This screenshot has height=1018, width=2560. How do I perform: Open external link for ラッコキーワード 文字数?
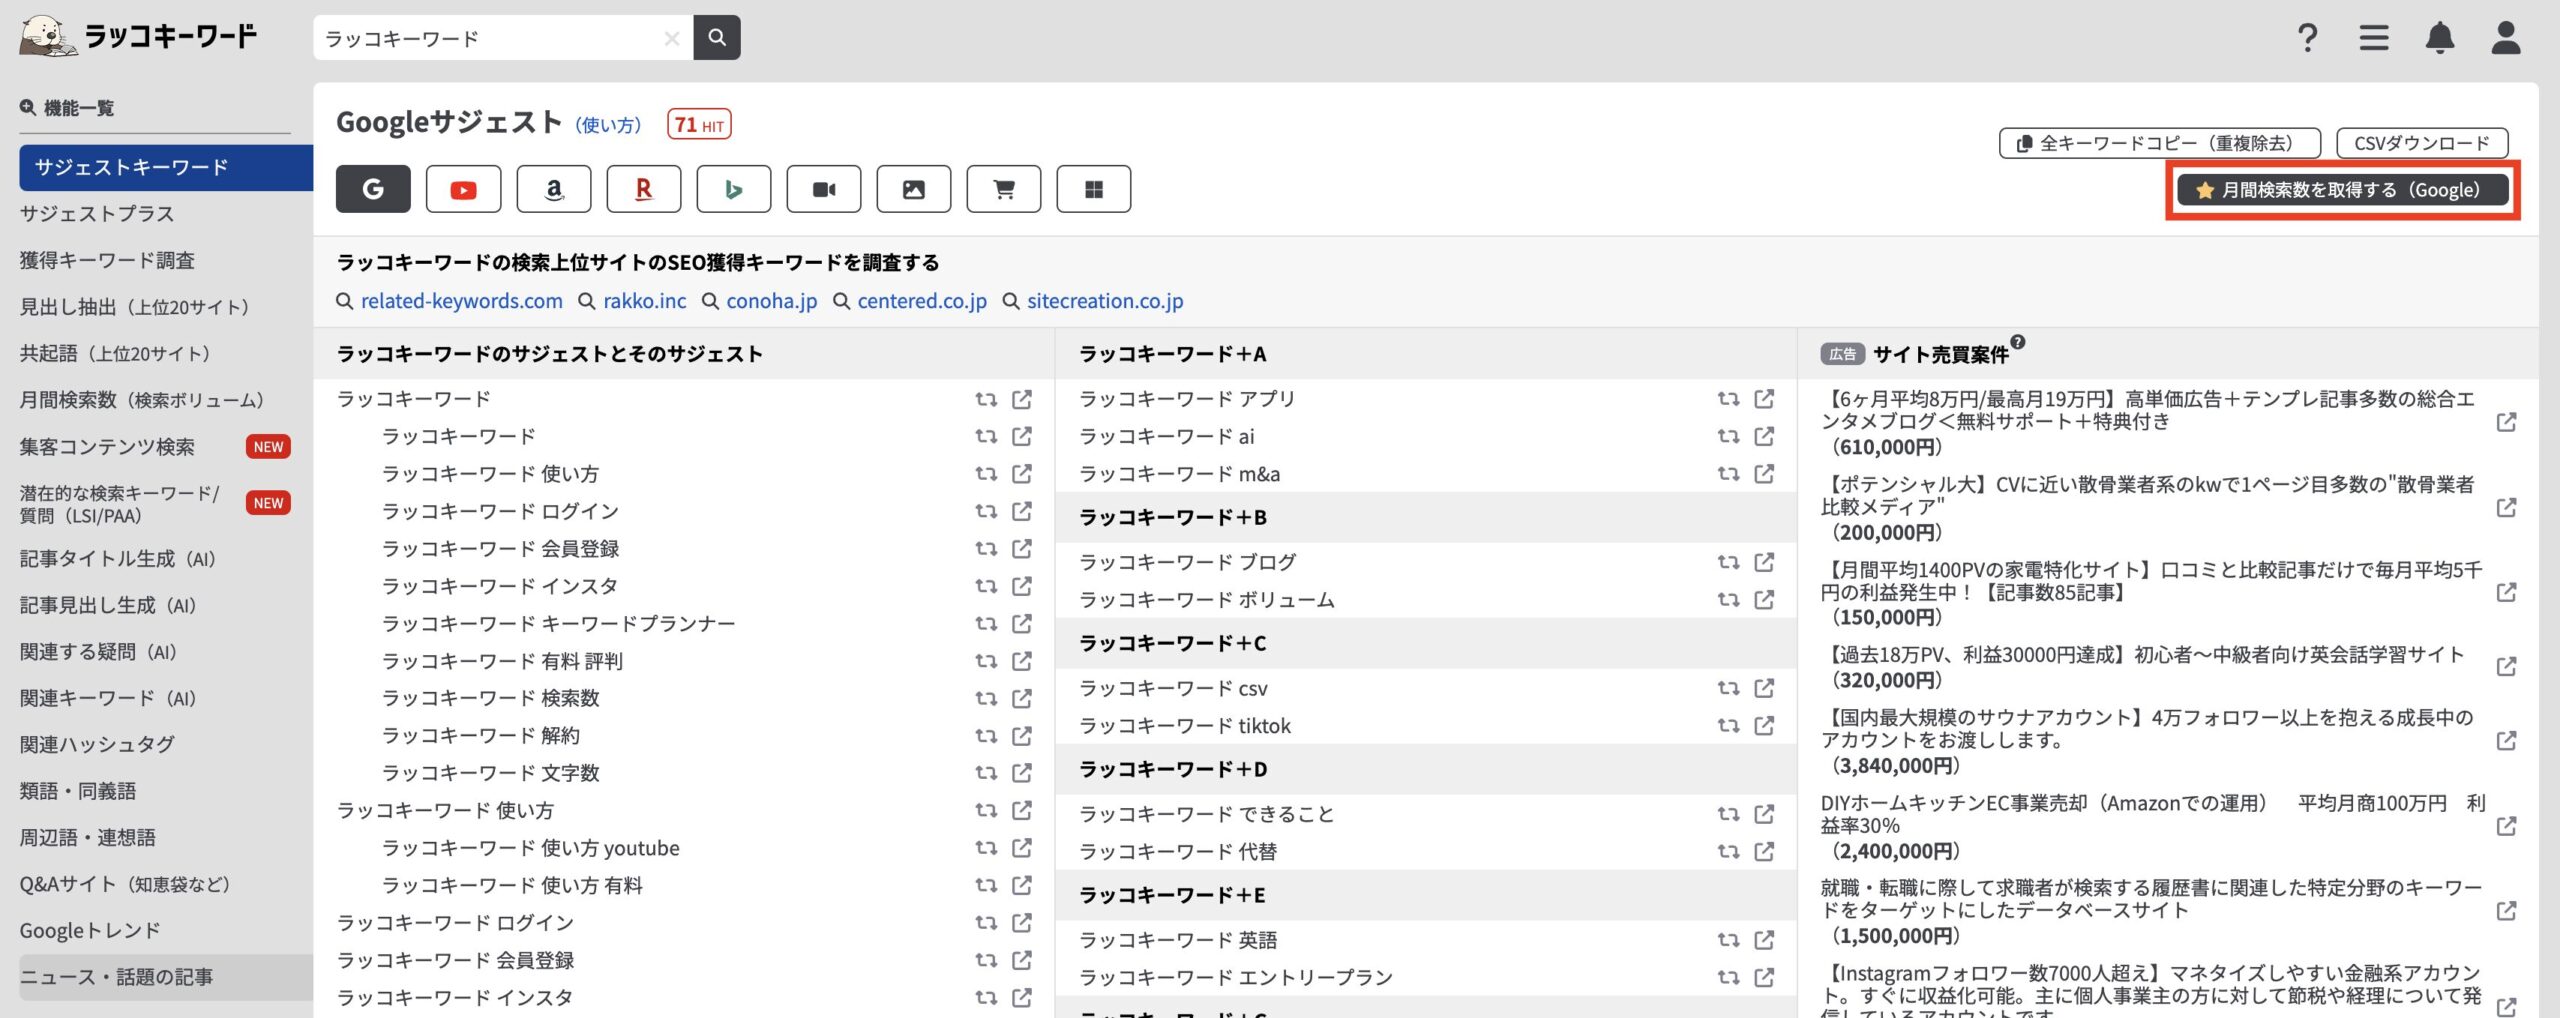(1021, 773)
